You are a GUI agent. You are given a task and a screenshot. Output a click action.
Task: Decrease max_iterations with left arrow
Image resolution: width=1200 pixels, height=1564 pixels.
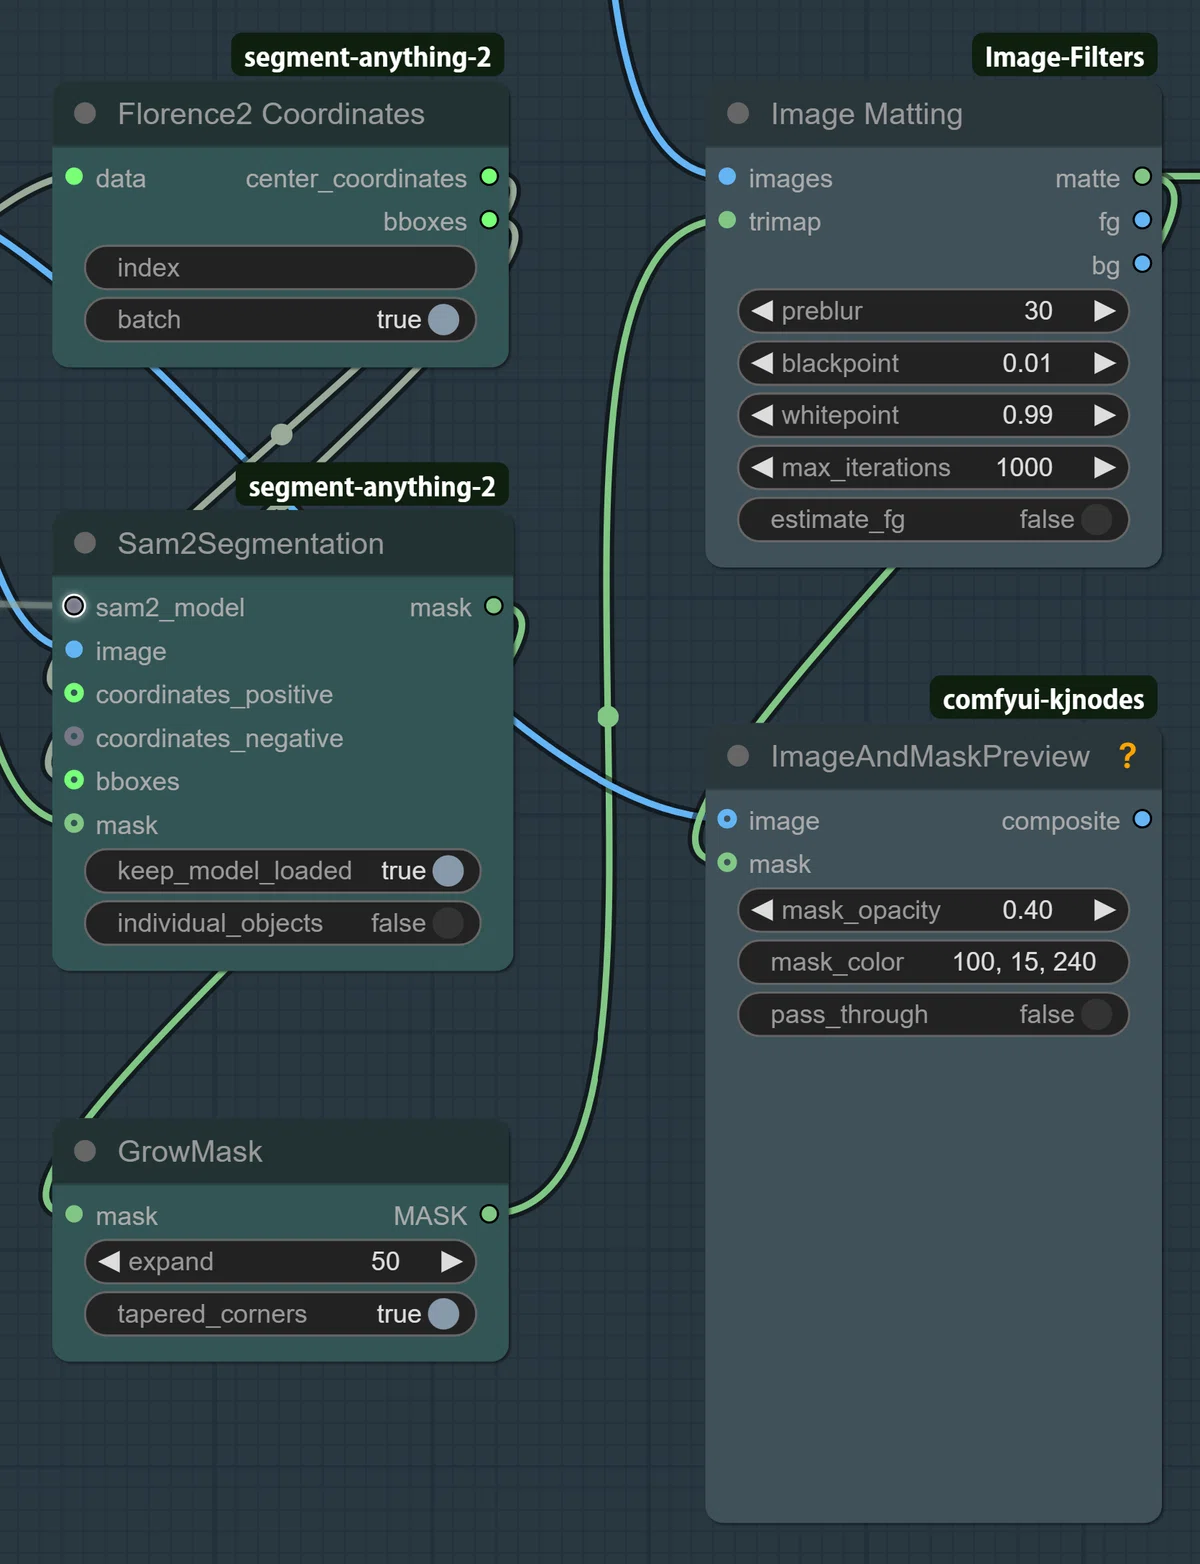(762, 467)
